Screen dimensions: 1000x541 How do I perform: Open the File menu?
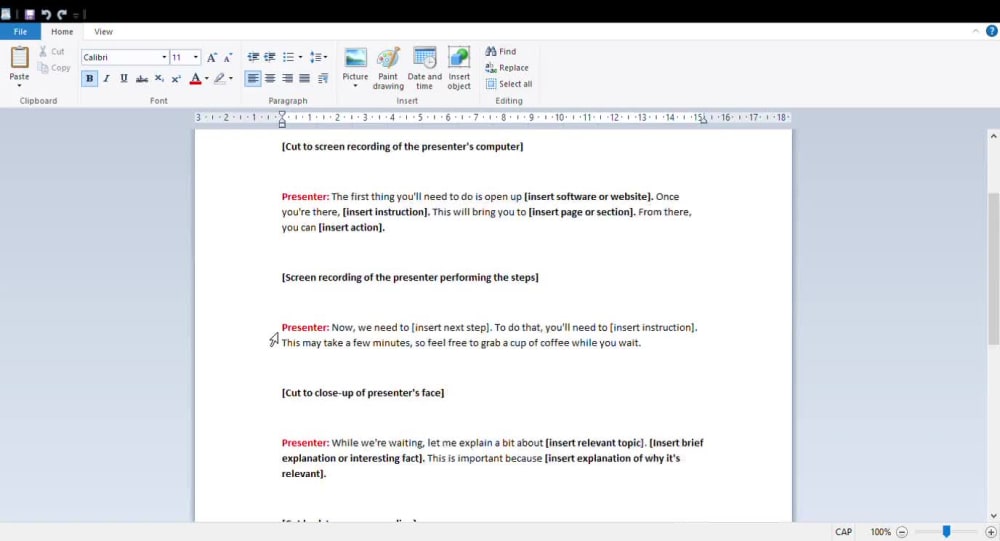pos(20,31)
